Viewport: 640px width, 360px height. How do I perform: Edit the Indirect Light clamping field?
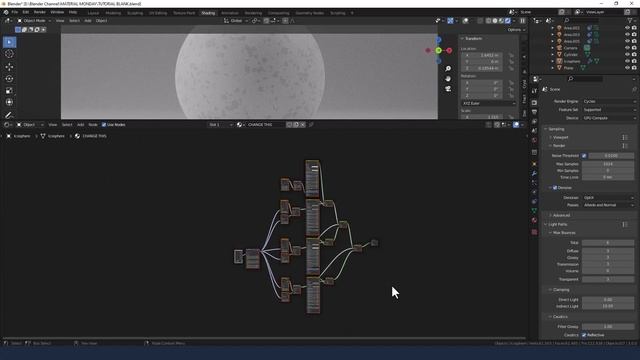pos(608,306)
